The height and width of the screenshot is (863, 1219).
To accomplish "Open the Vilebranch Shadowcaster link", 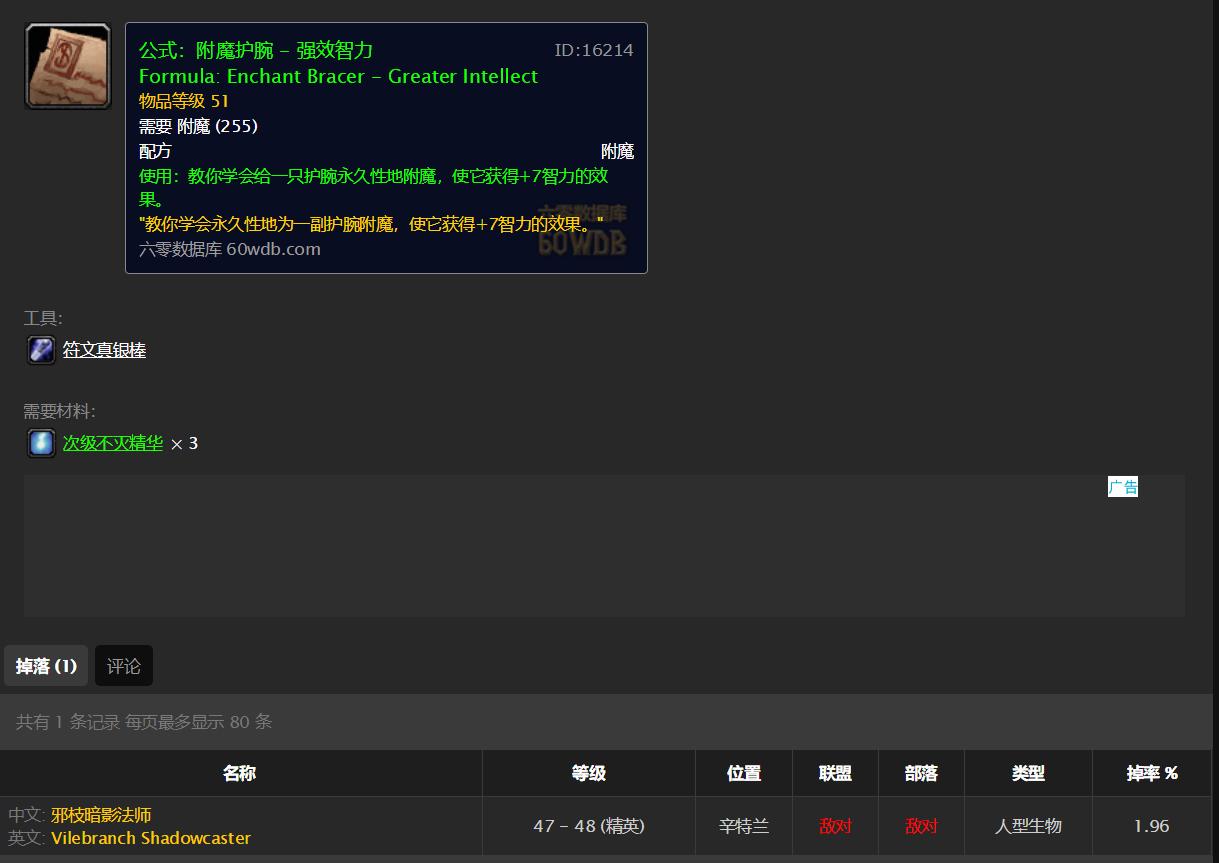I will [x=151, y=838].
